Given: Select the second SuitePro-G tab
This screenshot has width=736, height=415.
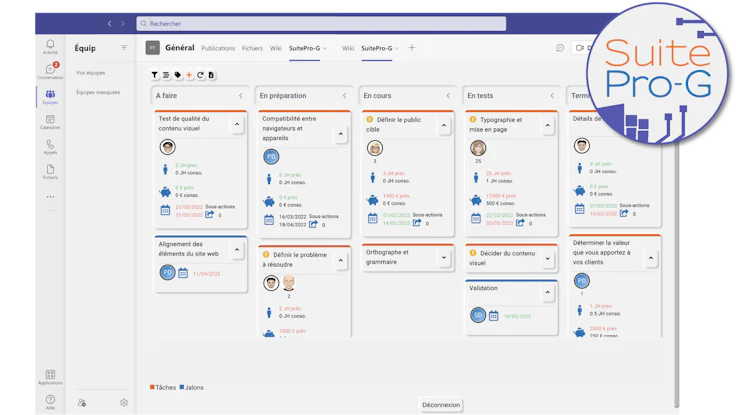Looking at the screenshot, I should click(x=377, y=48).
